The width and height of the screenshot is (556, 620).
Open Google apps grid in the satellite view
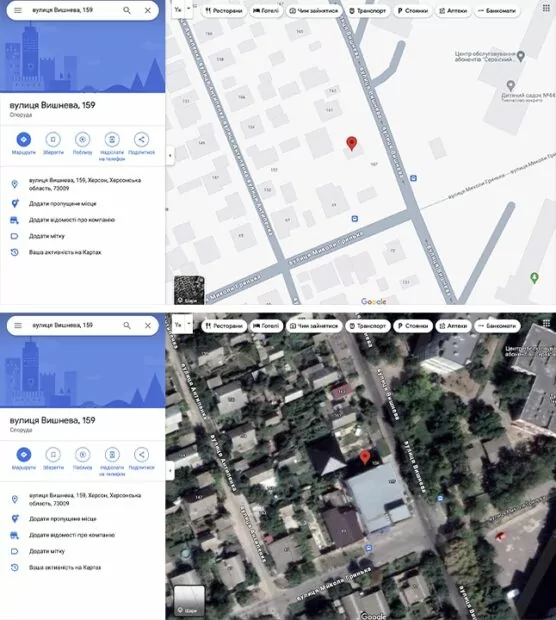pos(546,323)
